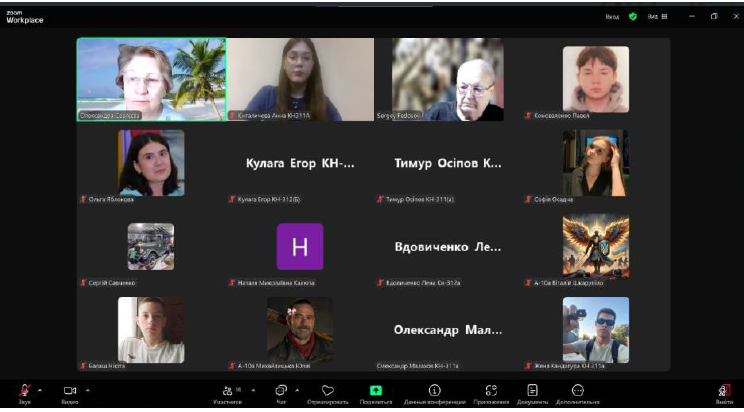Select Софія Осадча's profile picture
This screenshot has width=744, height=412.
(596, 163)
